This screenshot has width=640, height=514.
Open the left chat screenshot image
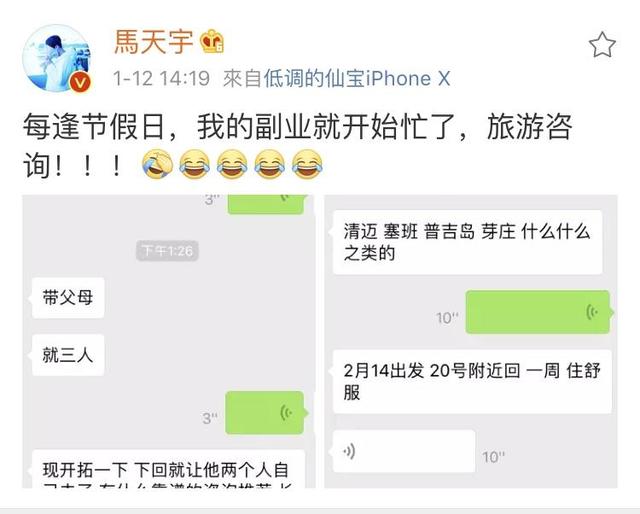(169, 341)
